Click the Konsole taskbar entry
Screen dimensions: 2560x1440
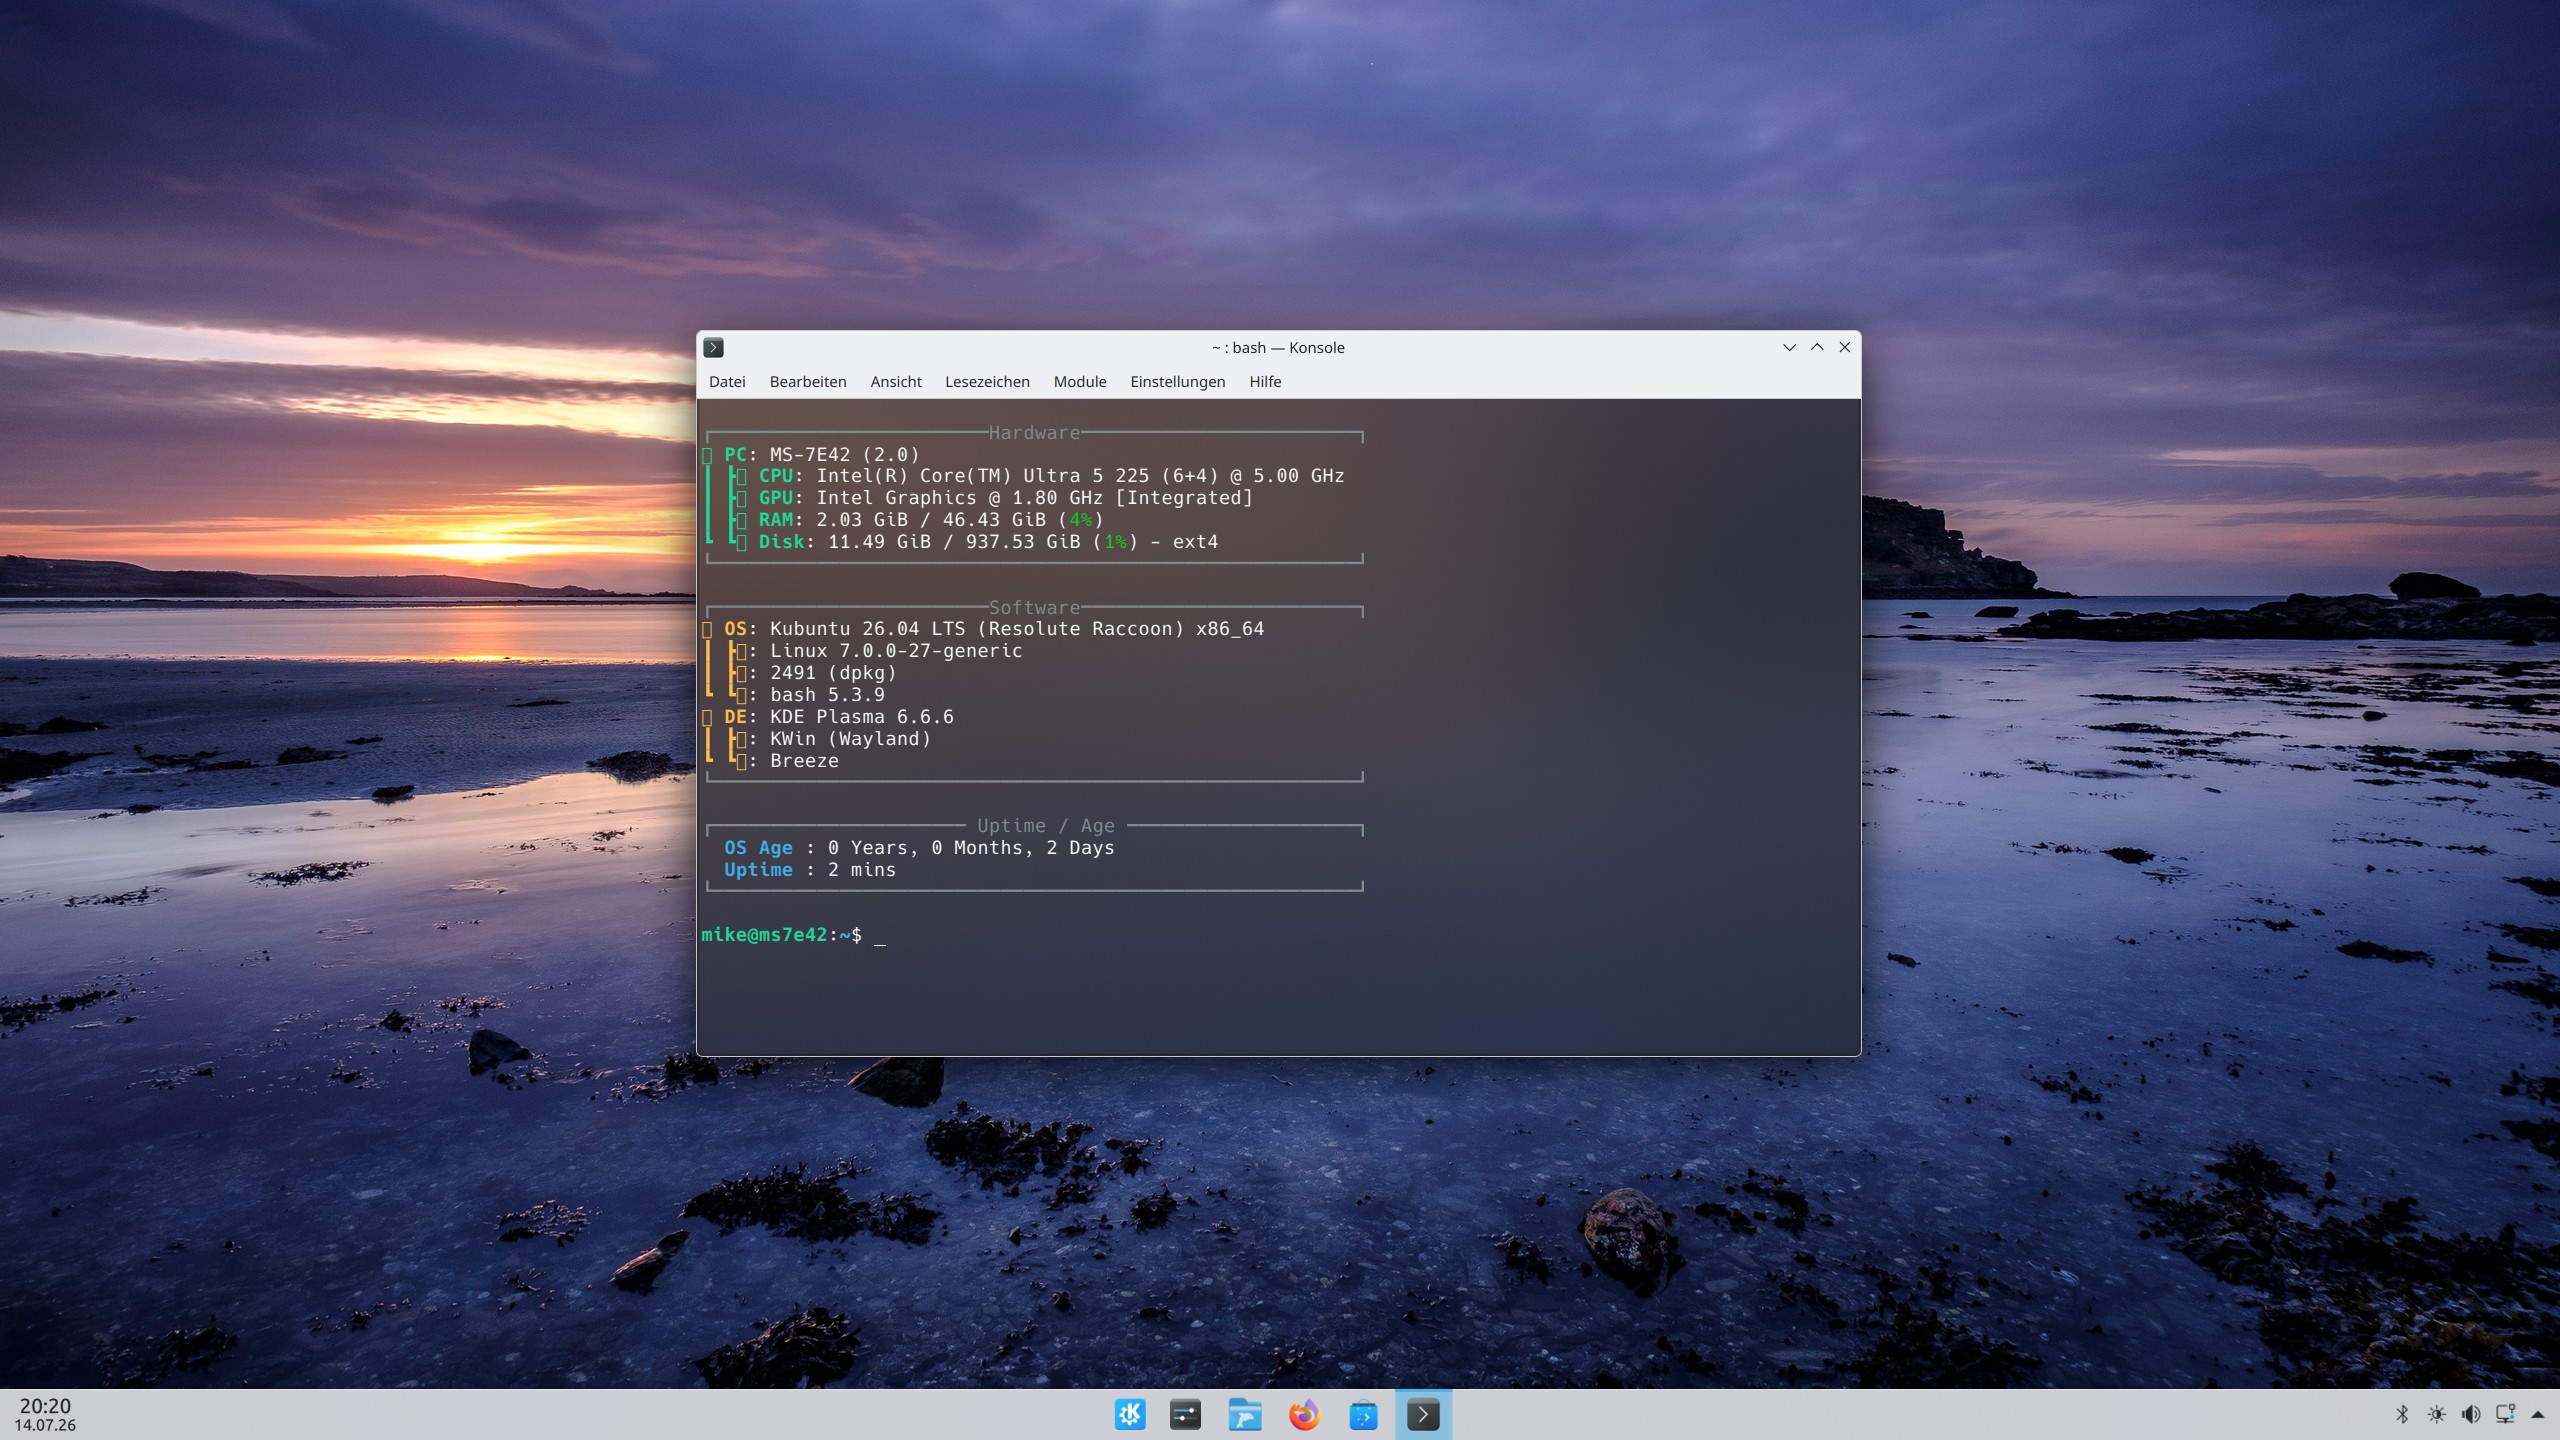click(1423, 1414)
